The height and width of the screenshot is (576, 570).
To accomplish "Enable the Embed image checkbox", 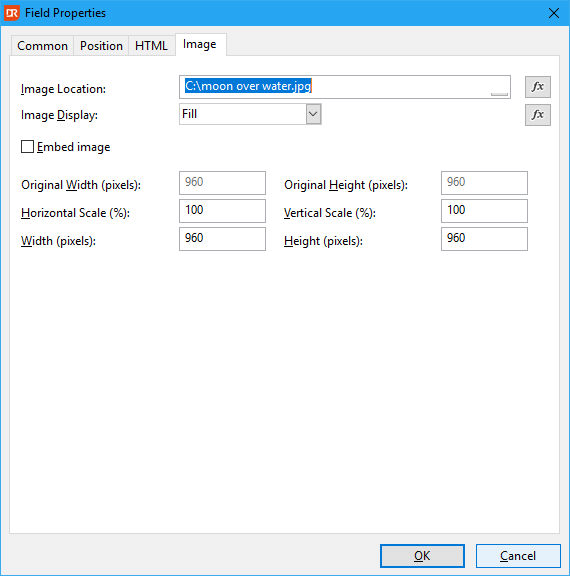I will pyautogui.click(x=28, y=147).
